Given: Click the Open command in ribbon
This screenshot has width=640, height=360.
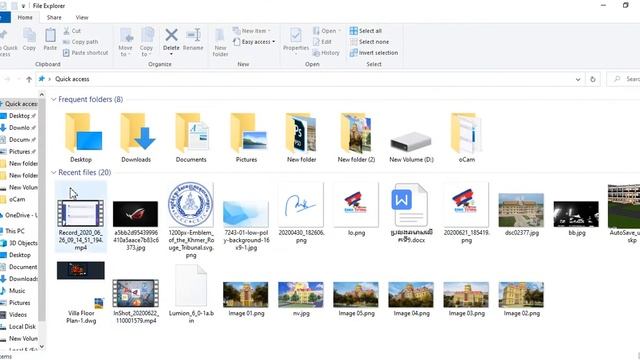Looking at the screenshot, I should (327, 31).
